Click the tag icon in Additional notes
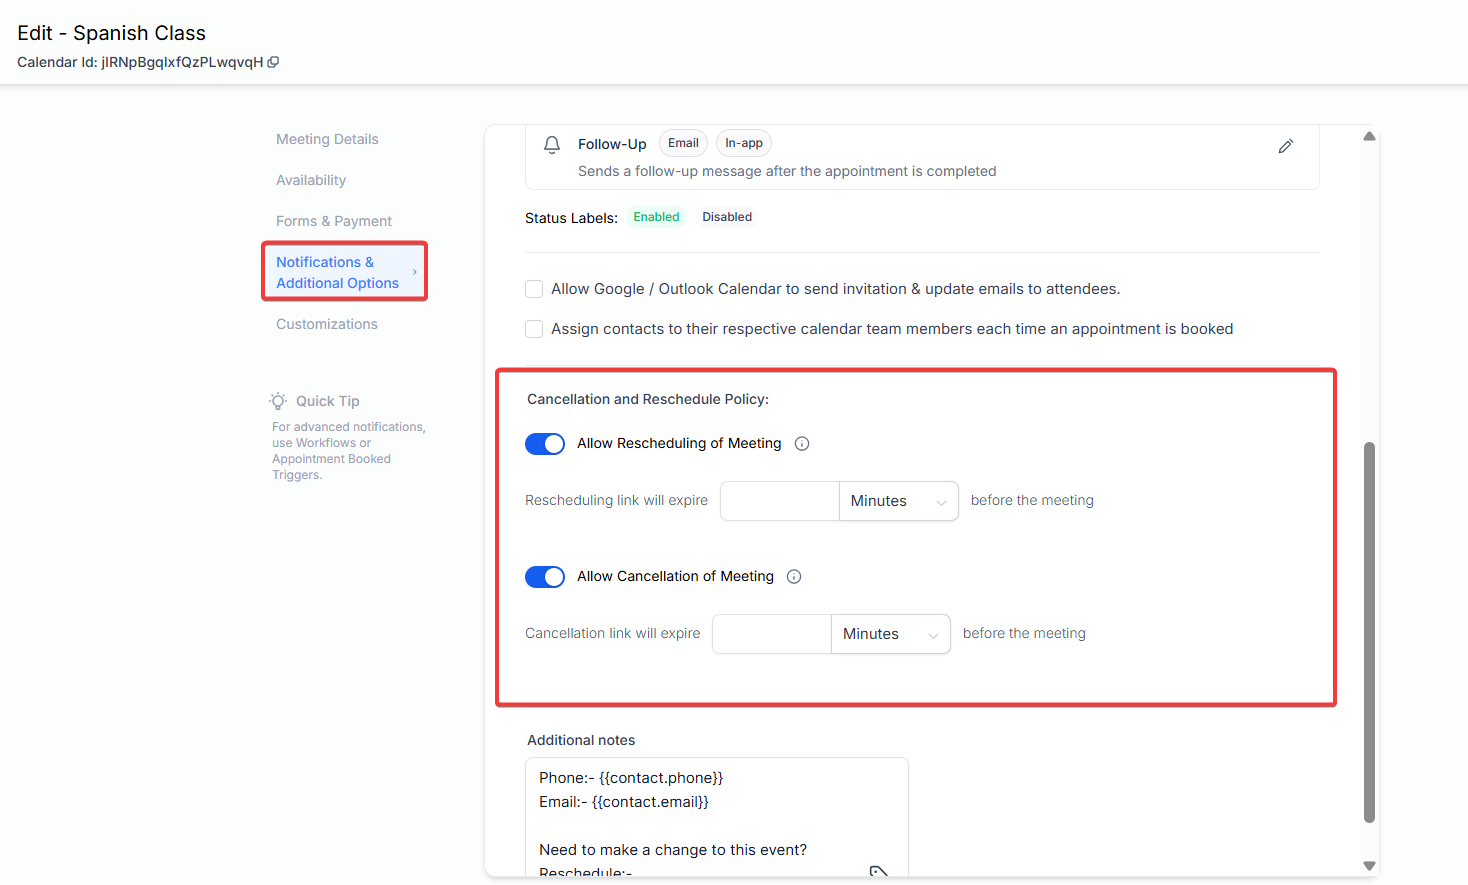This screenshot has width=1468, height=885. [x=878, y=871]
